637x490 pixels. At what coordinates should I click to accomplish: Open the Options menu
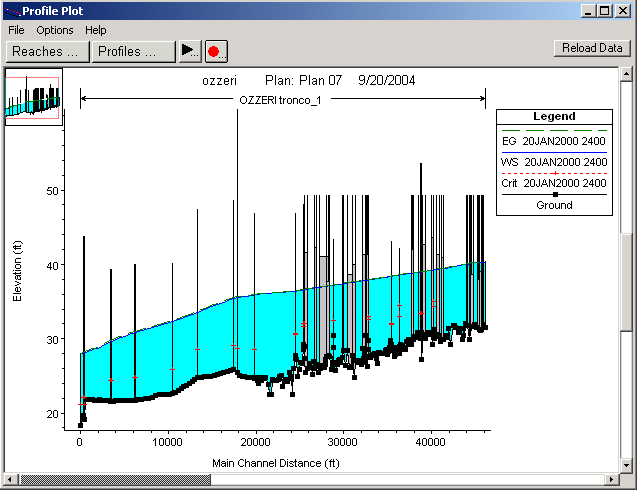pos(55,30)
